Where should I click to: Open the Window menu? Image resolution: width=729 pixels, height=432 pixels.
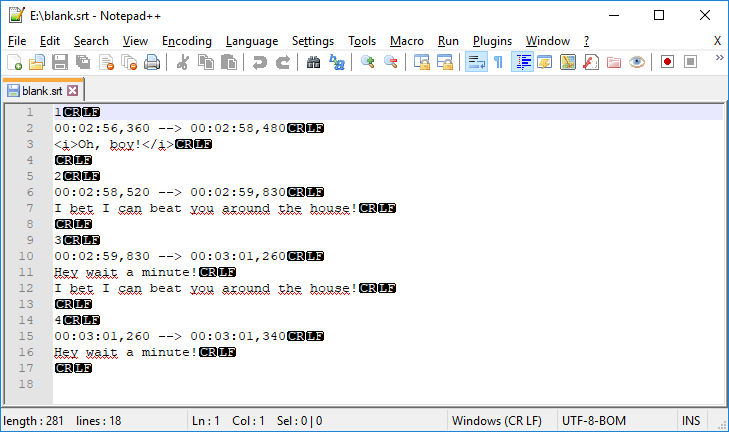pos(548,41)
